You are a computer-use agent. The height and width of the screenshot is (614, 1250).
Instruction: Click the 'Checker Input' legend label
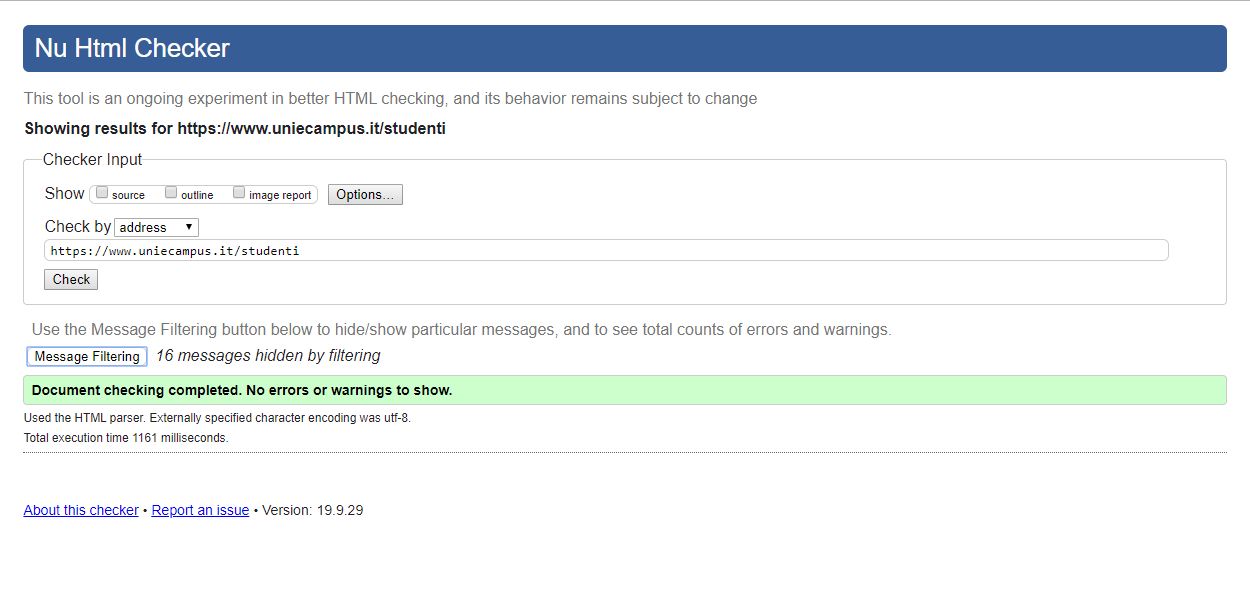[x=92, y=160]
